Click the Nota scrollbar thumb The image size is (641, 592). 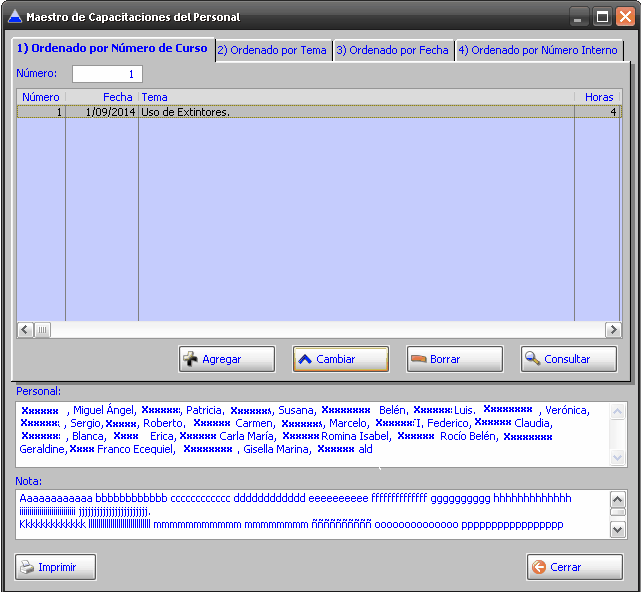617,512
